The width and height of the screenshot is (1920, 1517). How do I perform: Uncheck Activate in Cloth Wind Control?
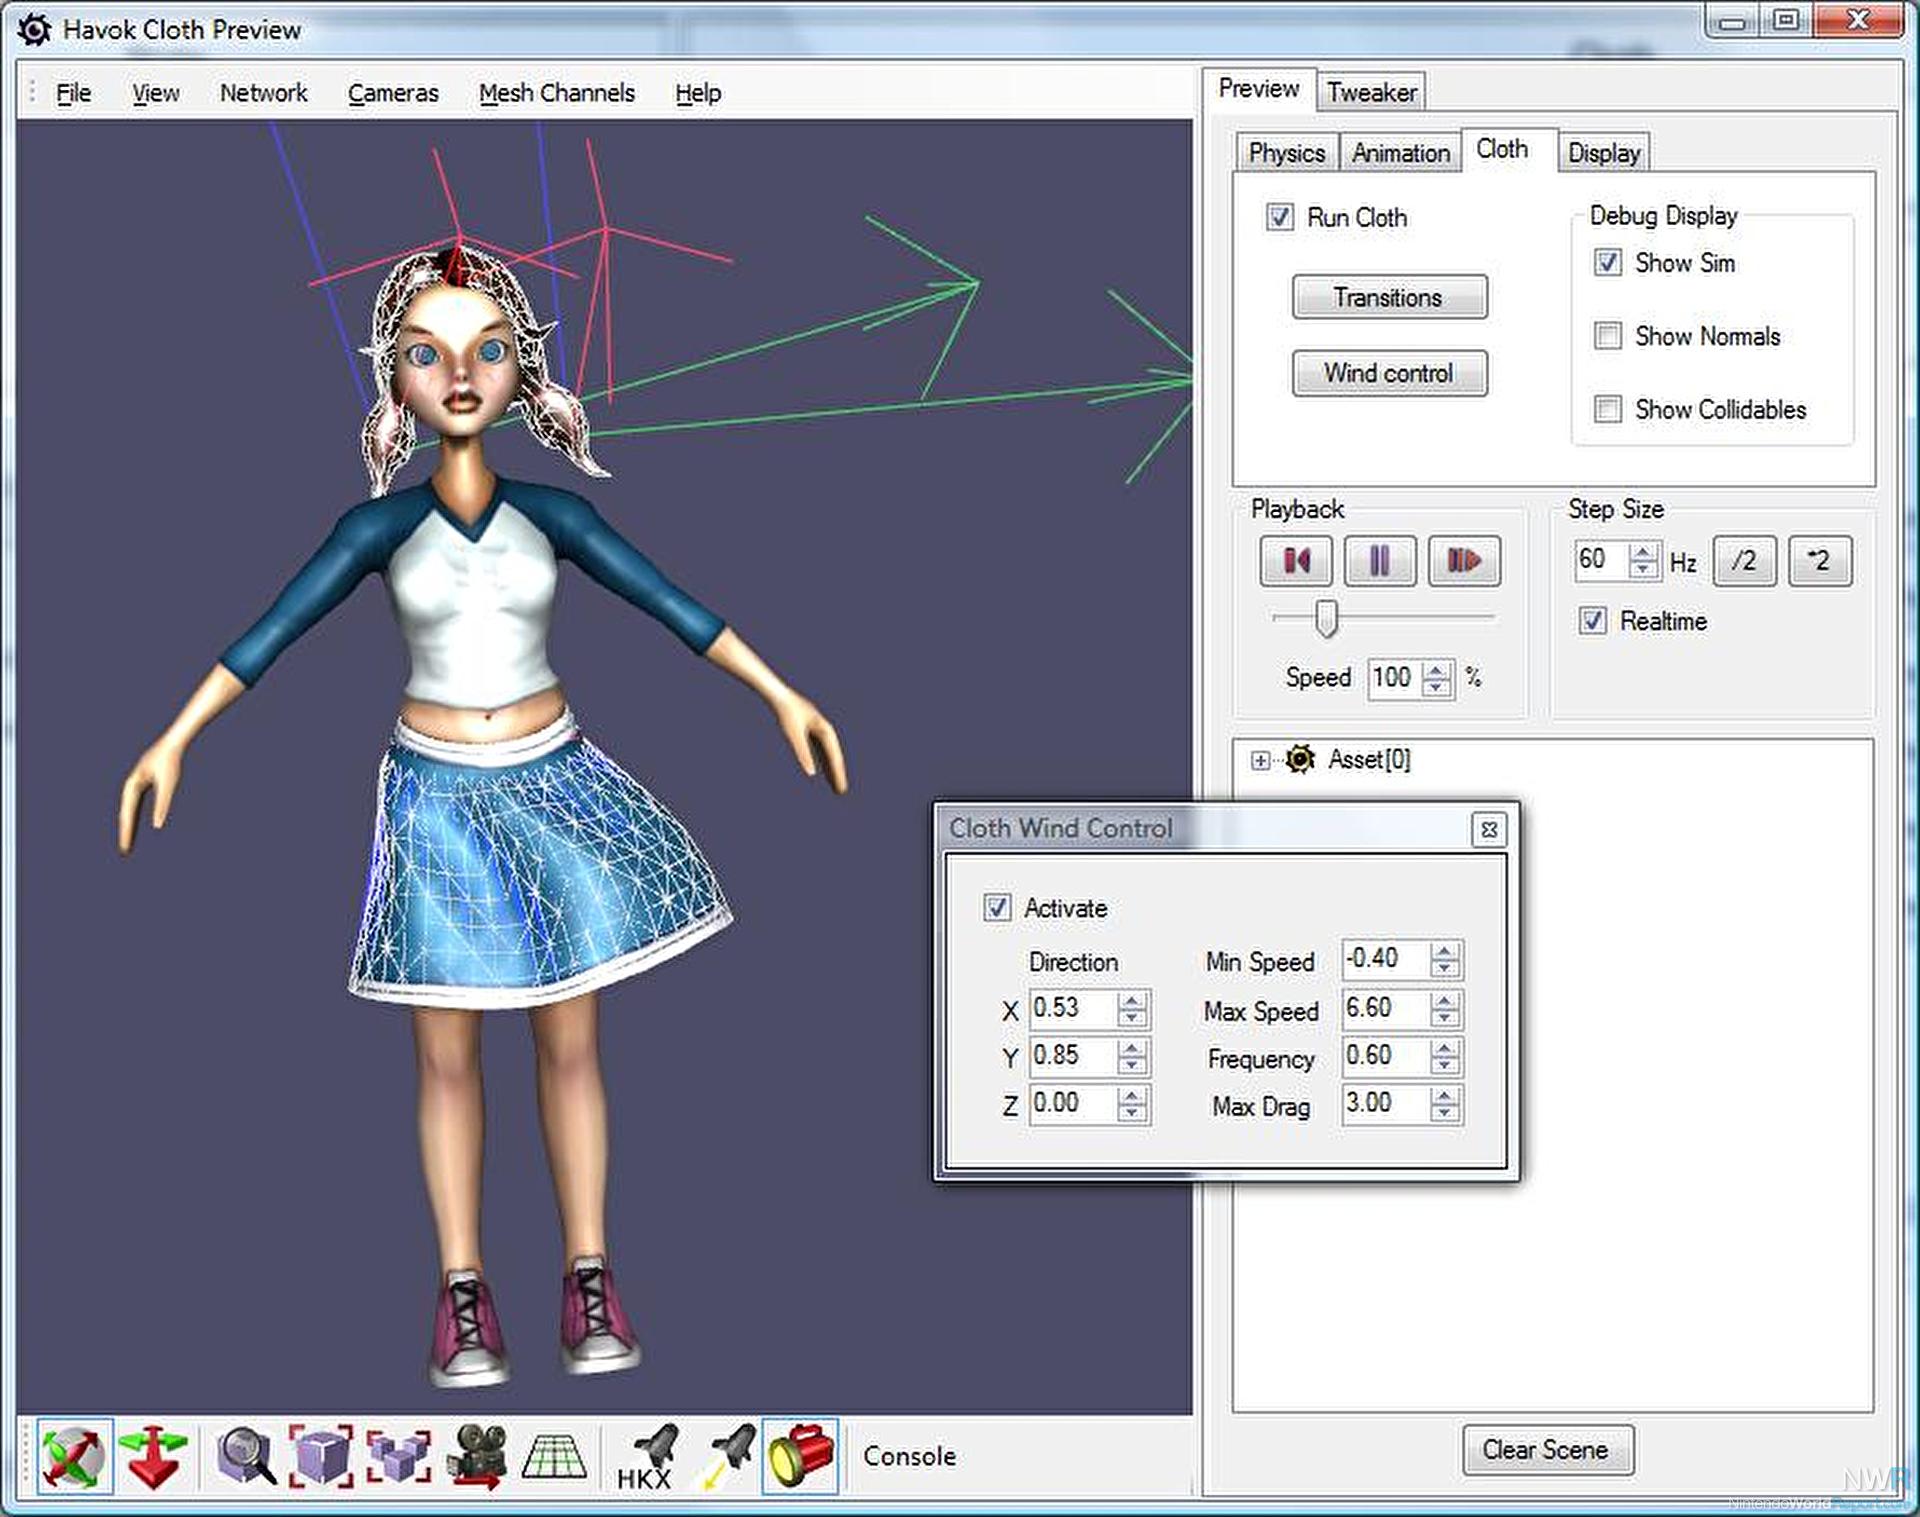click(x=996, y=908)
